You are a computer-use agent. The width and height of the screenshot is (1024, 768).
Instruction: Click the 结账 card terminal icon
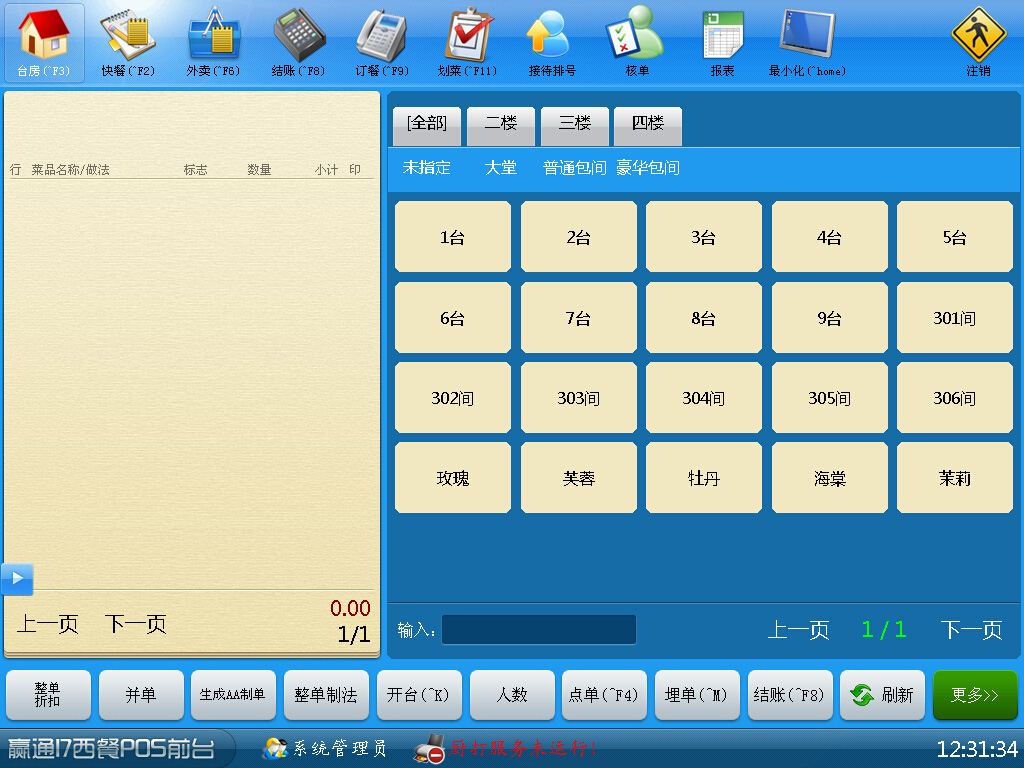[298, 36]
